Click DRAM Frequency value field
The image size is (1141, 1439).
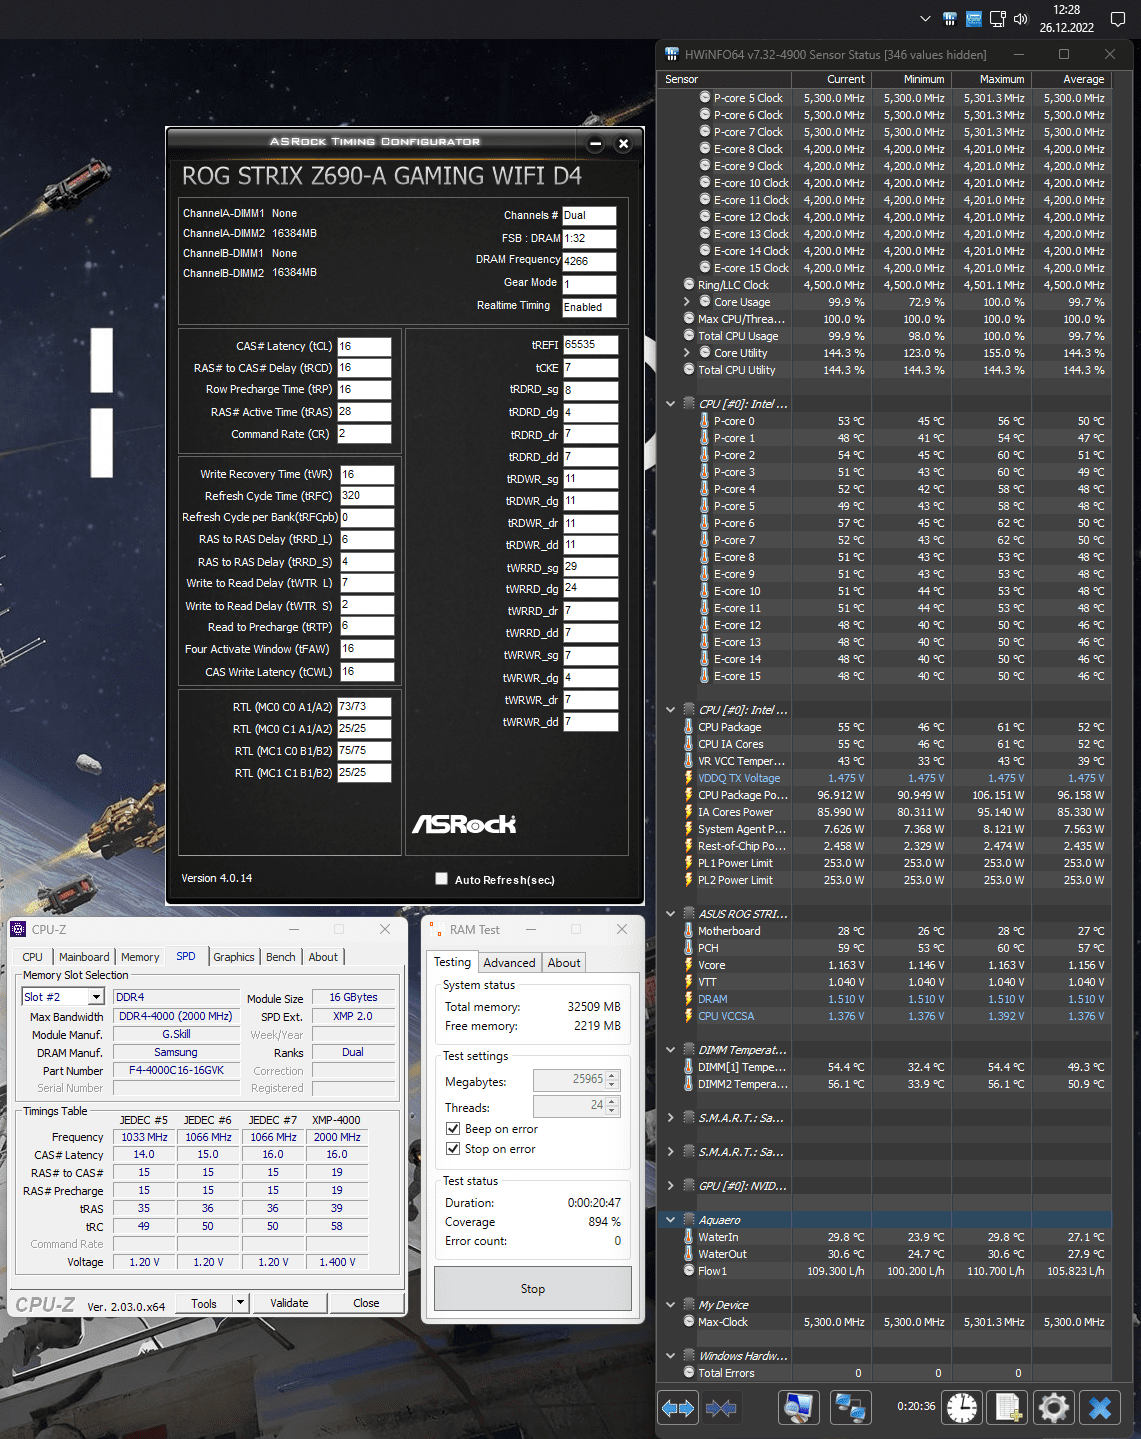589,261
